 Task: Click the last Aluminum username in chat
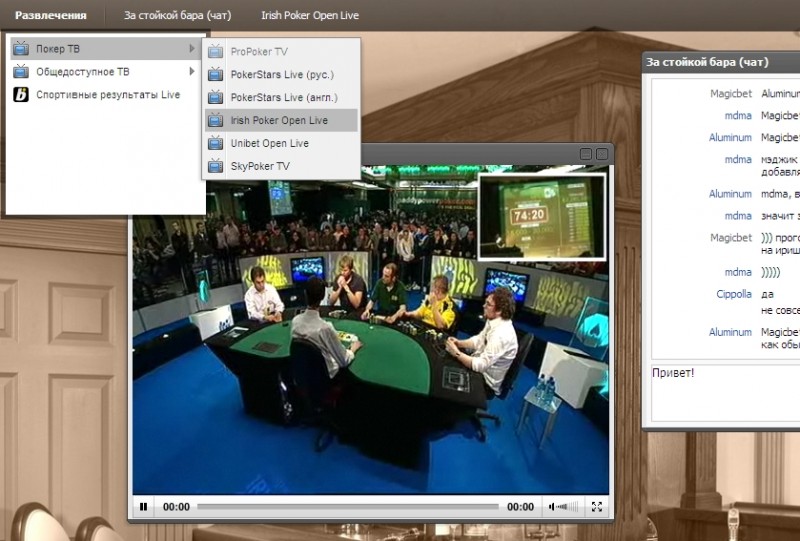pos(730,332)
